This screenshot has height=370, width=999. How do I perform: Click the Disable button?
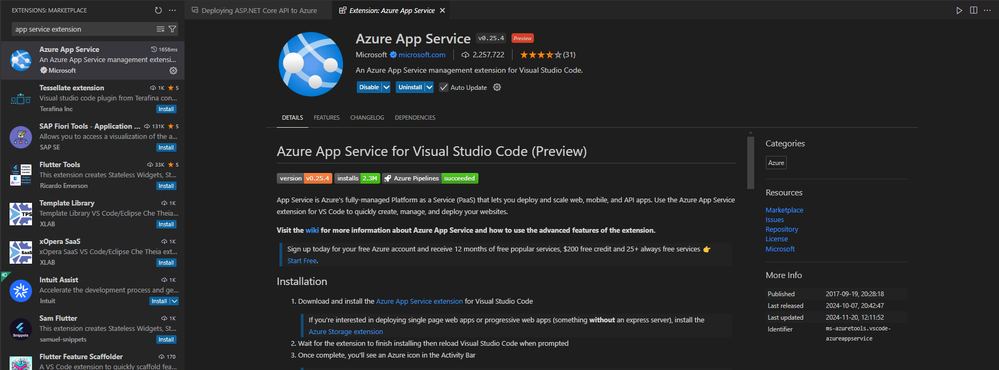tap(369, 87)
